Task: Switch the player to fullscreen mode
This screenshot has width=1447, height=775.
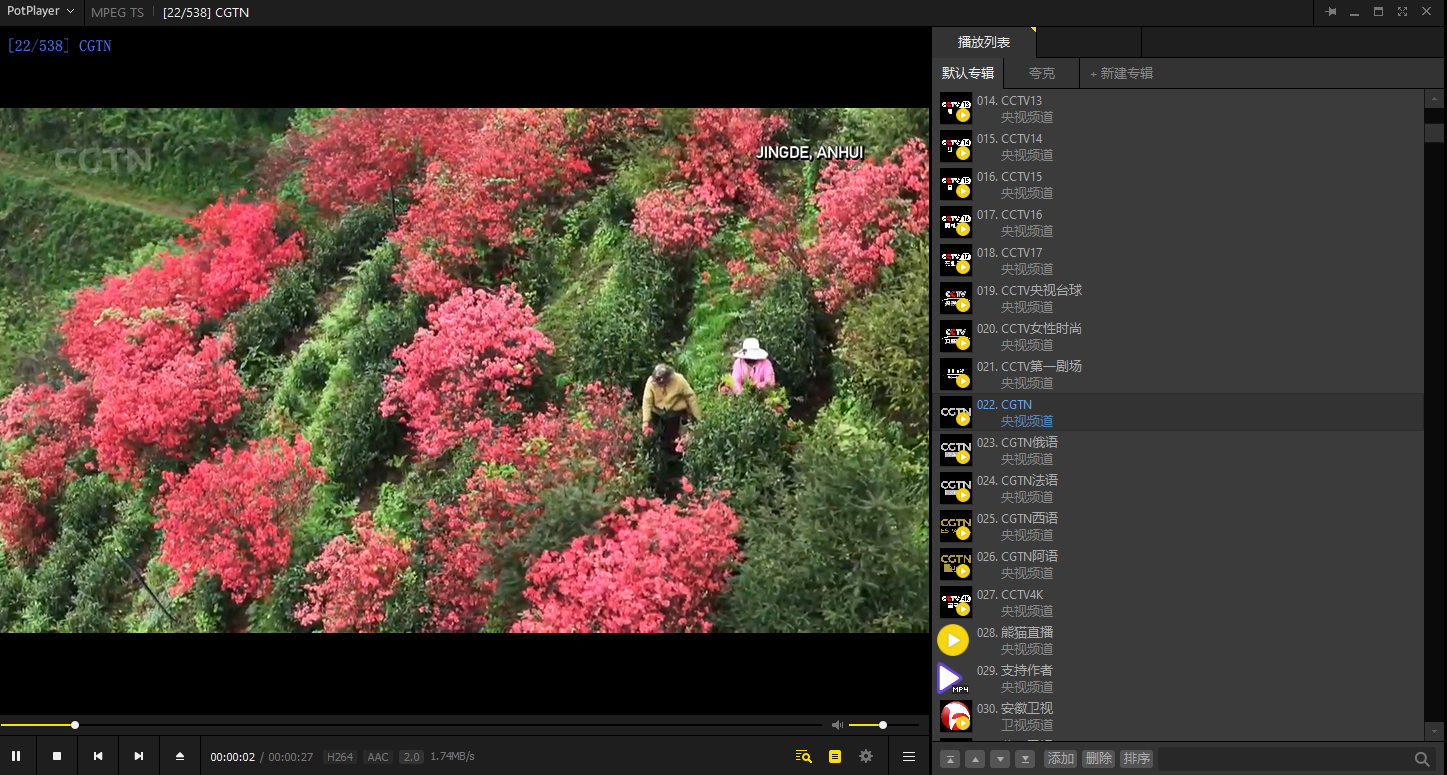Action: coord(1402,12)
